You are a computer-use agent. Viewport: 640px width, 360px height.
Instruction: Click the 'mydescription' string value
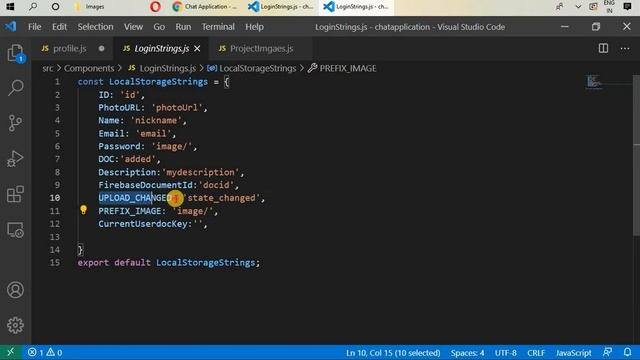[200, 172]
